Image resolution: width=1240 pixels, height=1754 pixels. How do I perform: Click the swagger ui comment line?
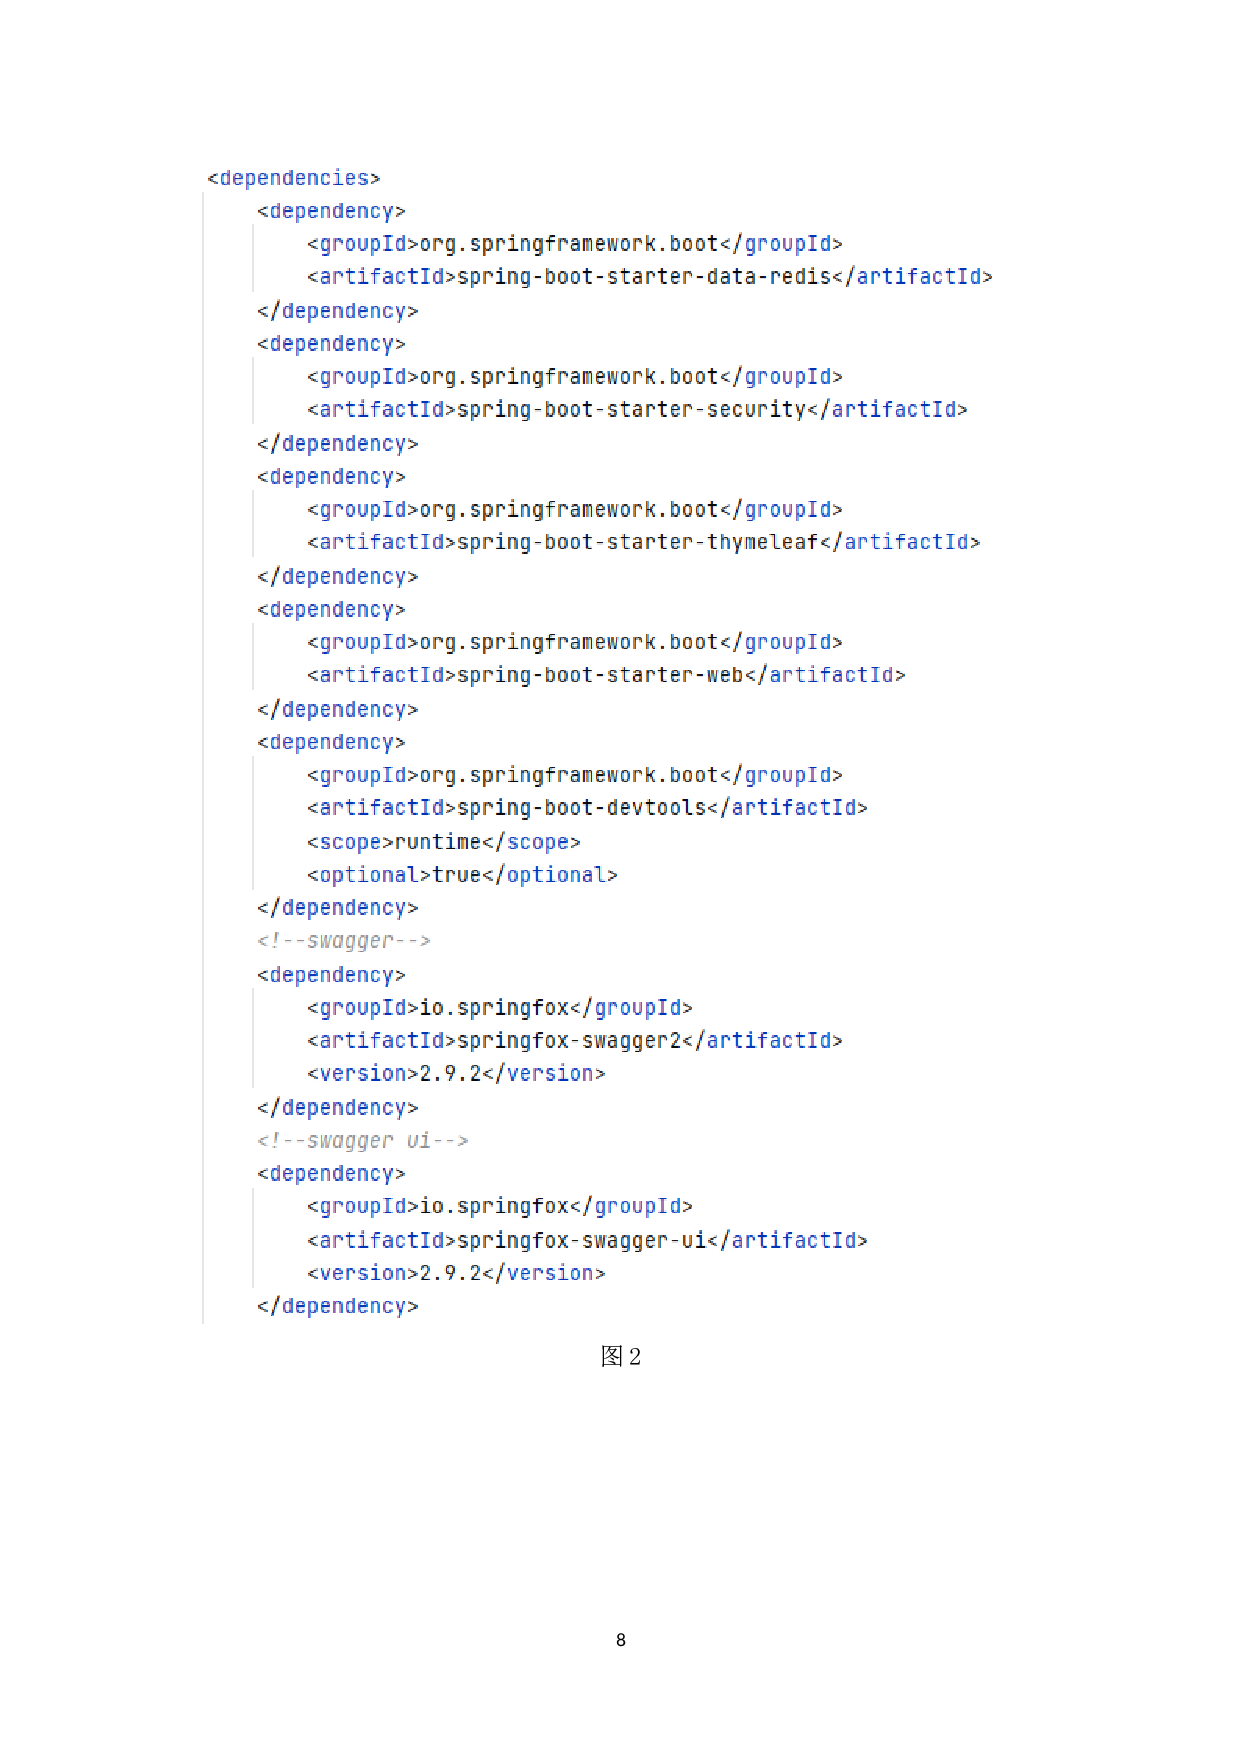pos(362,1141)
